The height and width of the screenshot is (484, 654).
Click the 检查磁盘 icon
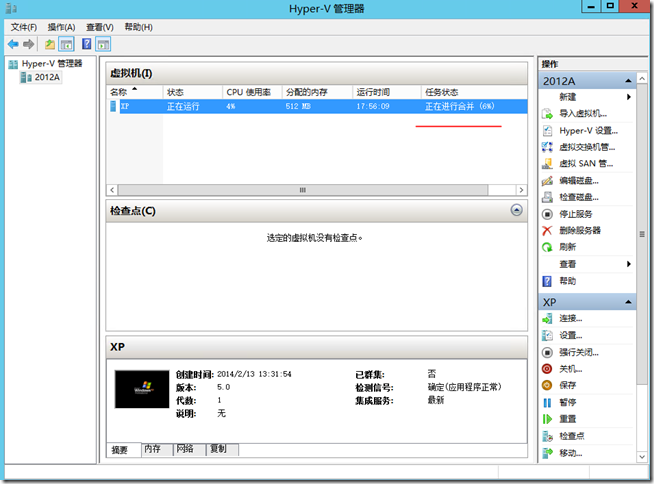pyautogui.click(x=547, y=197)
